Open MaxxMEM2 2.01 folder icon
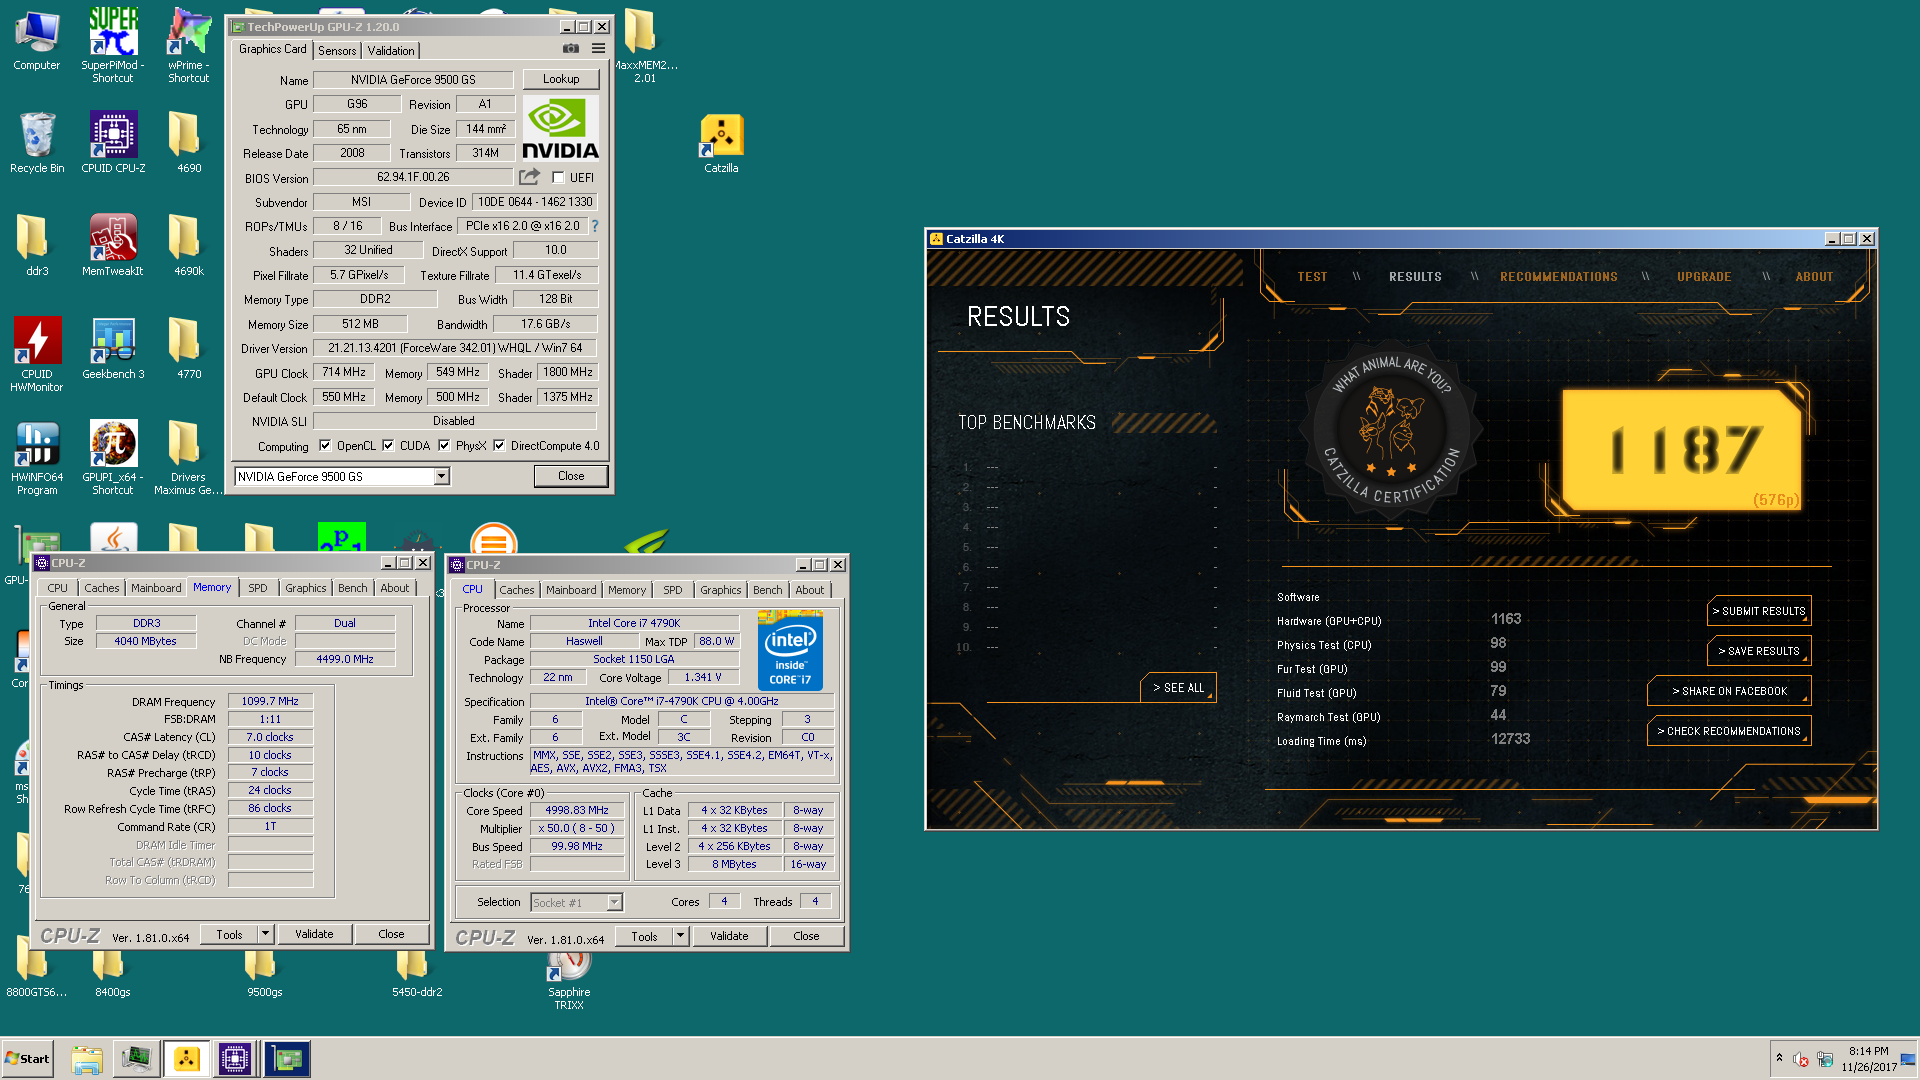 [645, 45]
